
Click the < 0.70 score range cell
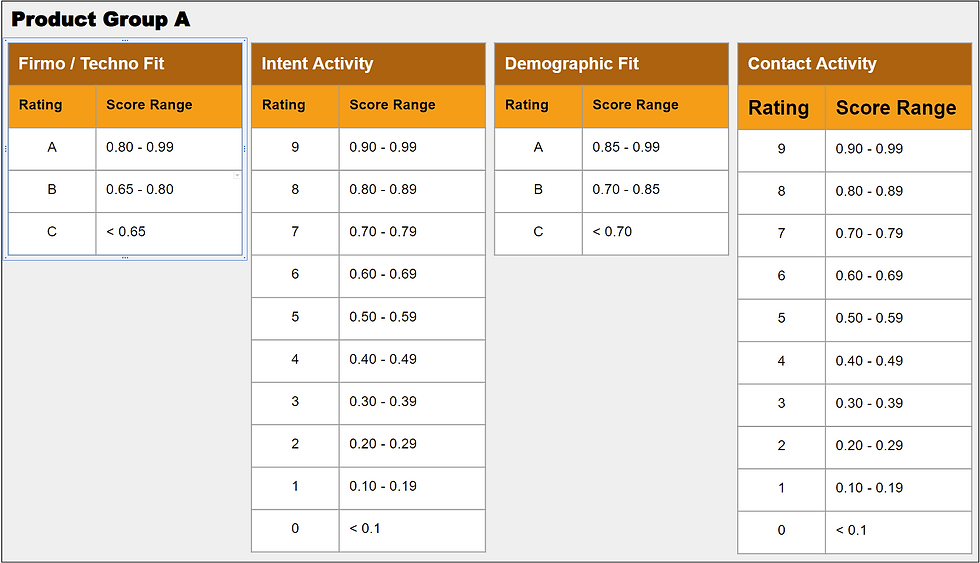click(x=656, y=234)
